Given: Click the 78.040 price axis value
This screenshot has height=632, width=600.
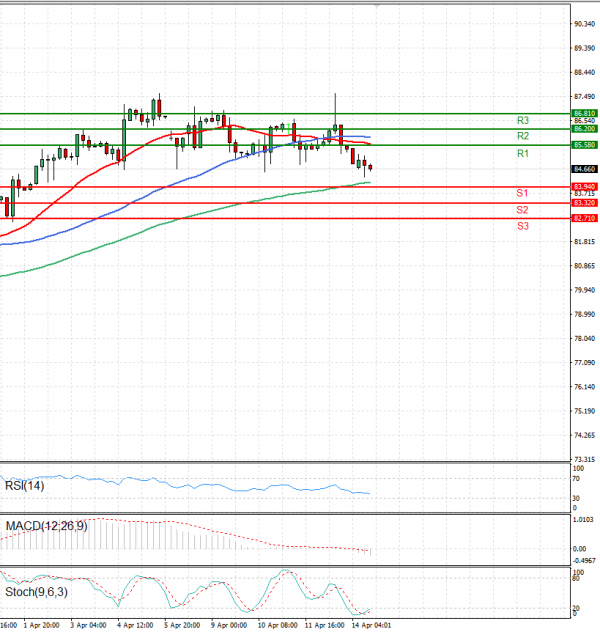Looking at the screenshot, I should coord(584,339).
